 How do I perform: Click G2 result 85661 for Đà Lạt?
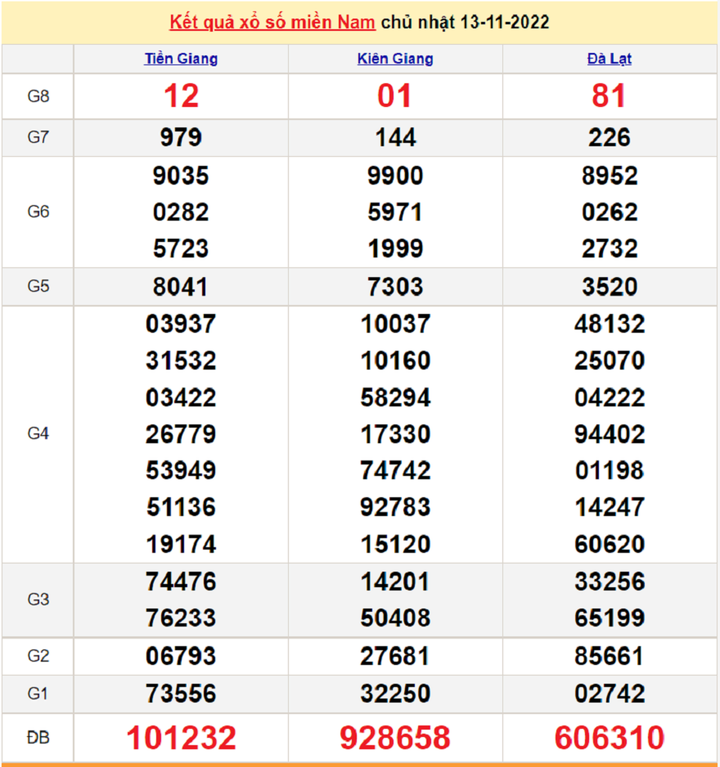[x=609, y=656]
